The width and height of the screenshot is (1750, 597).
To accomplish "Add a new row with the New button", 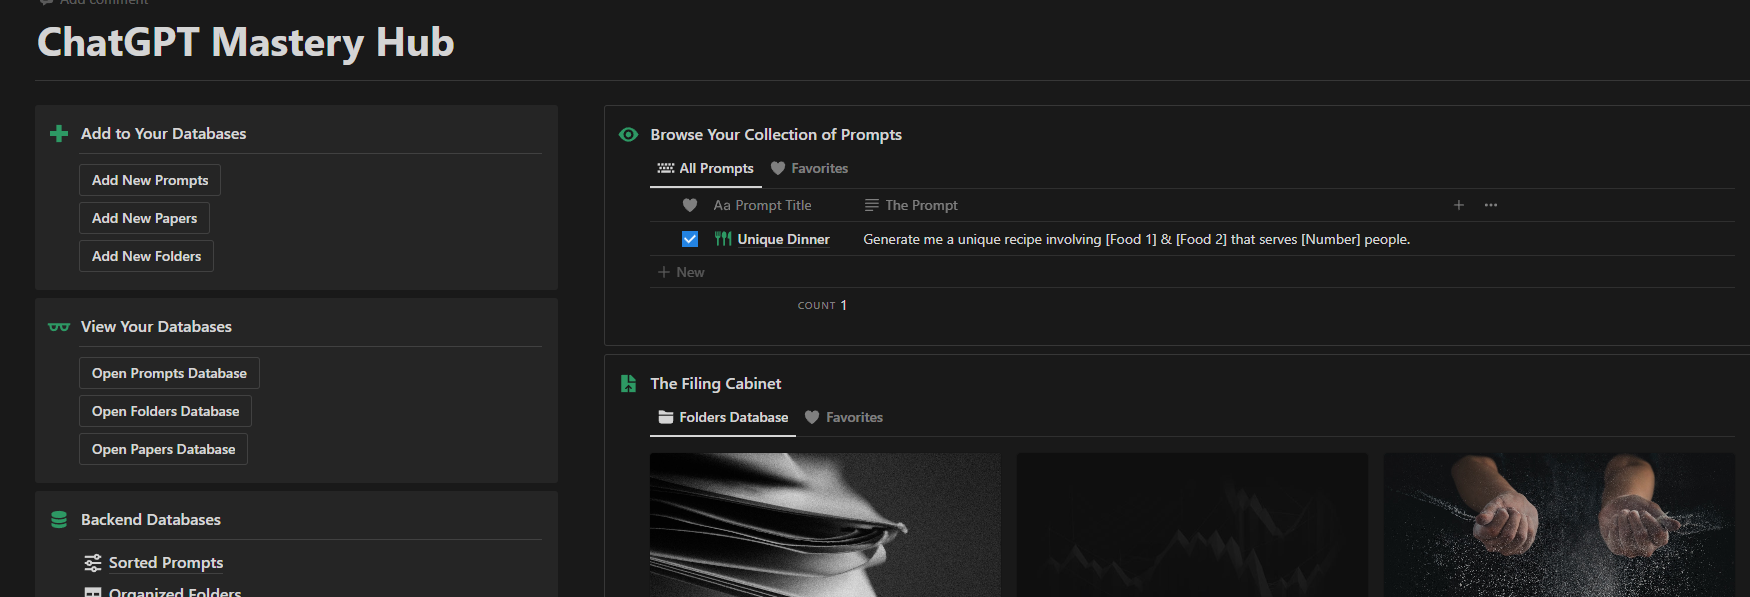I will (681, 272).
